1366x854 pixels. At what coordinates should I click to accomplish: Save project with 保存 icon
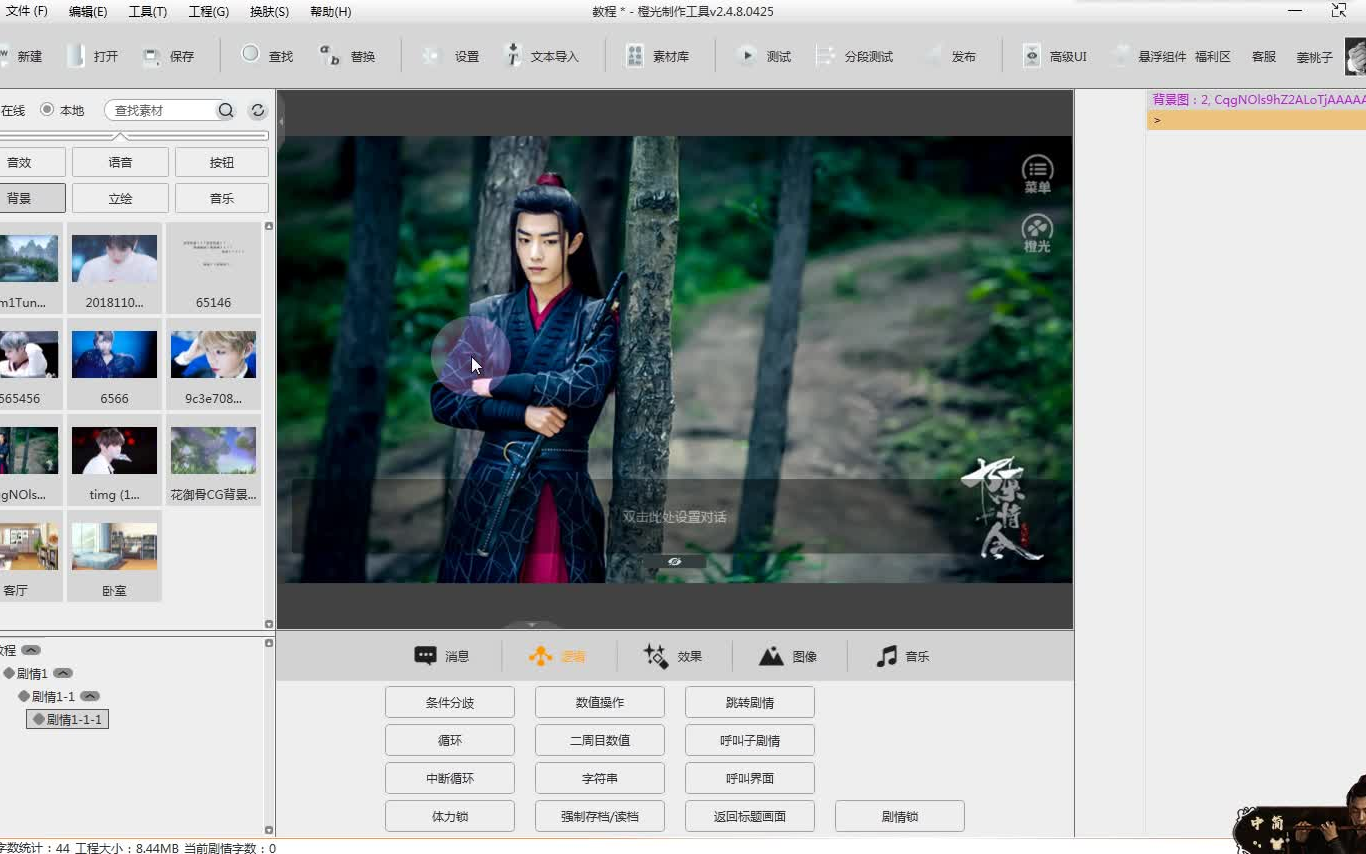[151, 56]
